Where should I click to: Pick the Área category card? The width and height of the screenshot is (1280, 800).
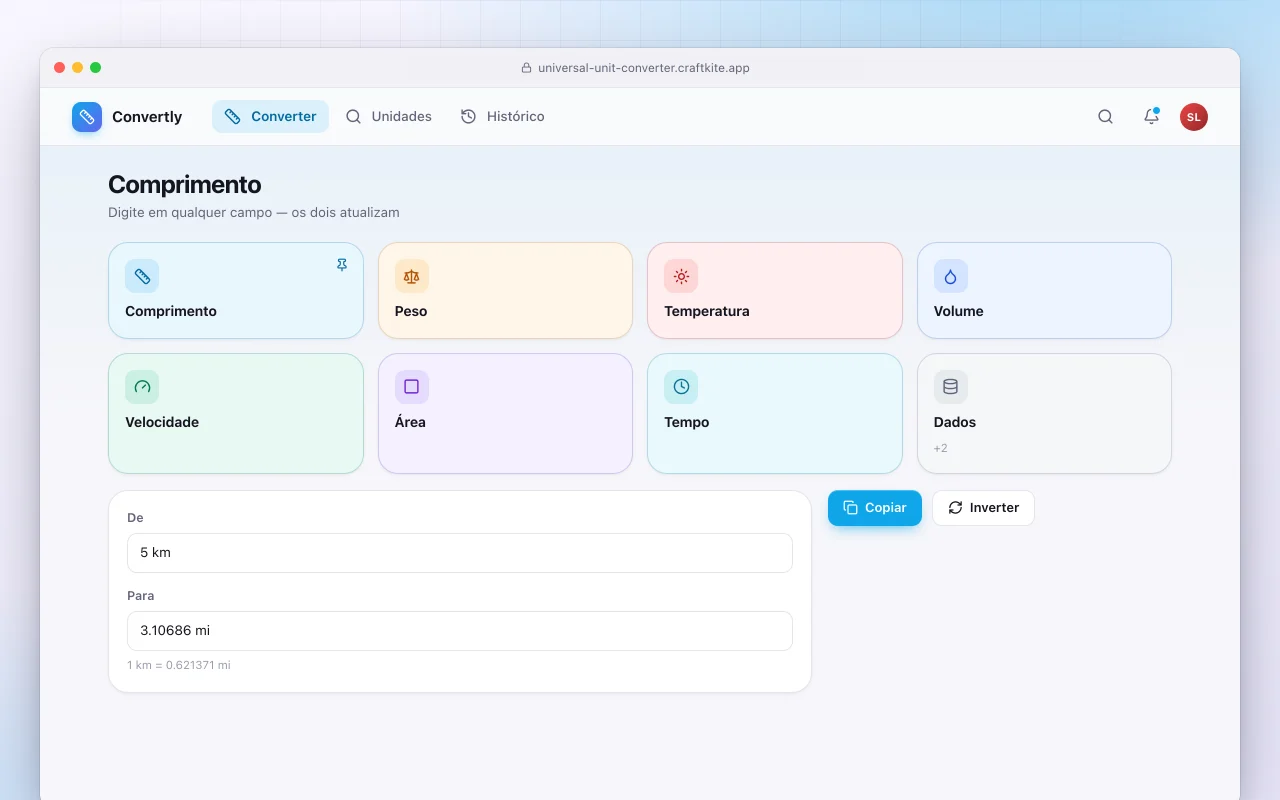click(506, 414)
